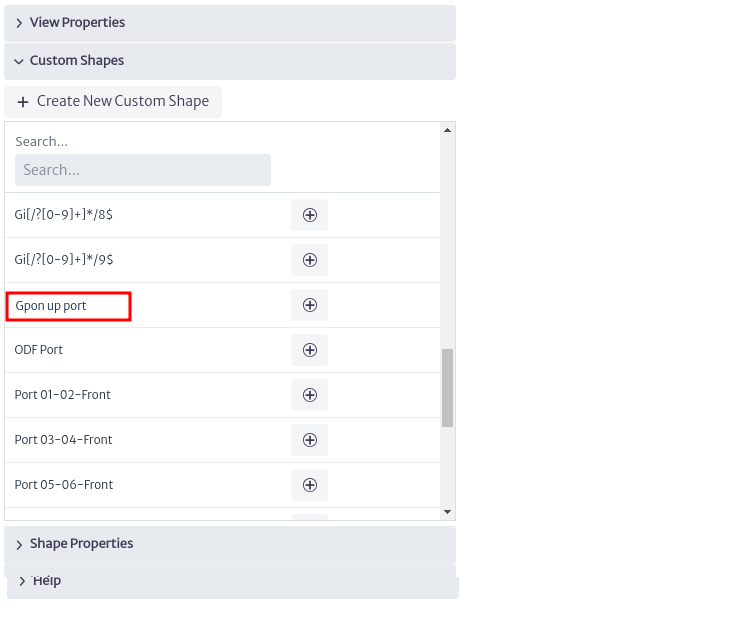Screen dimensions: 741x627
Task: Click the plus icon beside Create New Custom Shape
Action: (x=23, y=102)
